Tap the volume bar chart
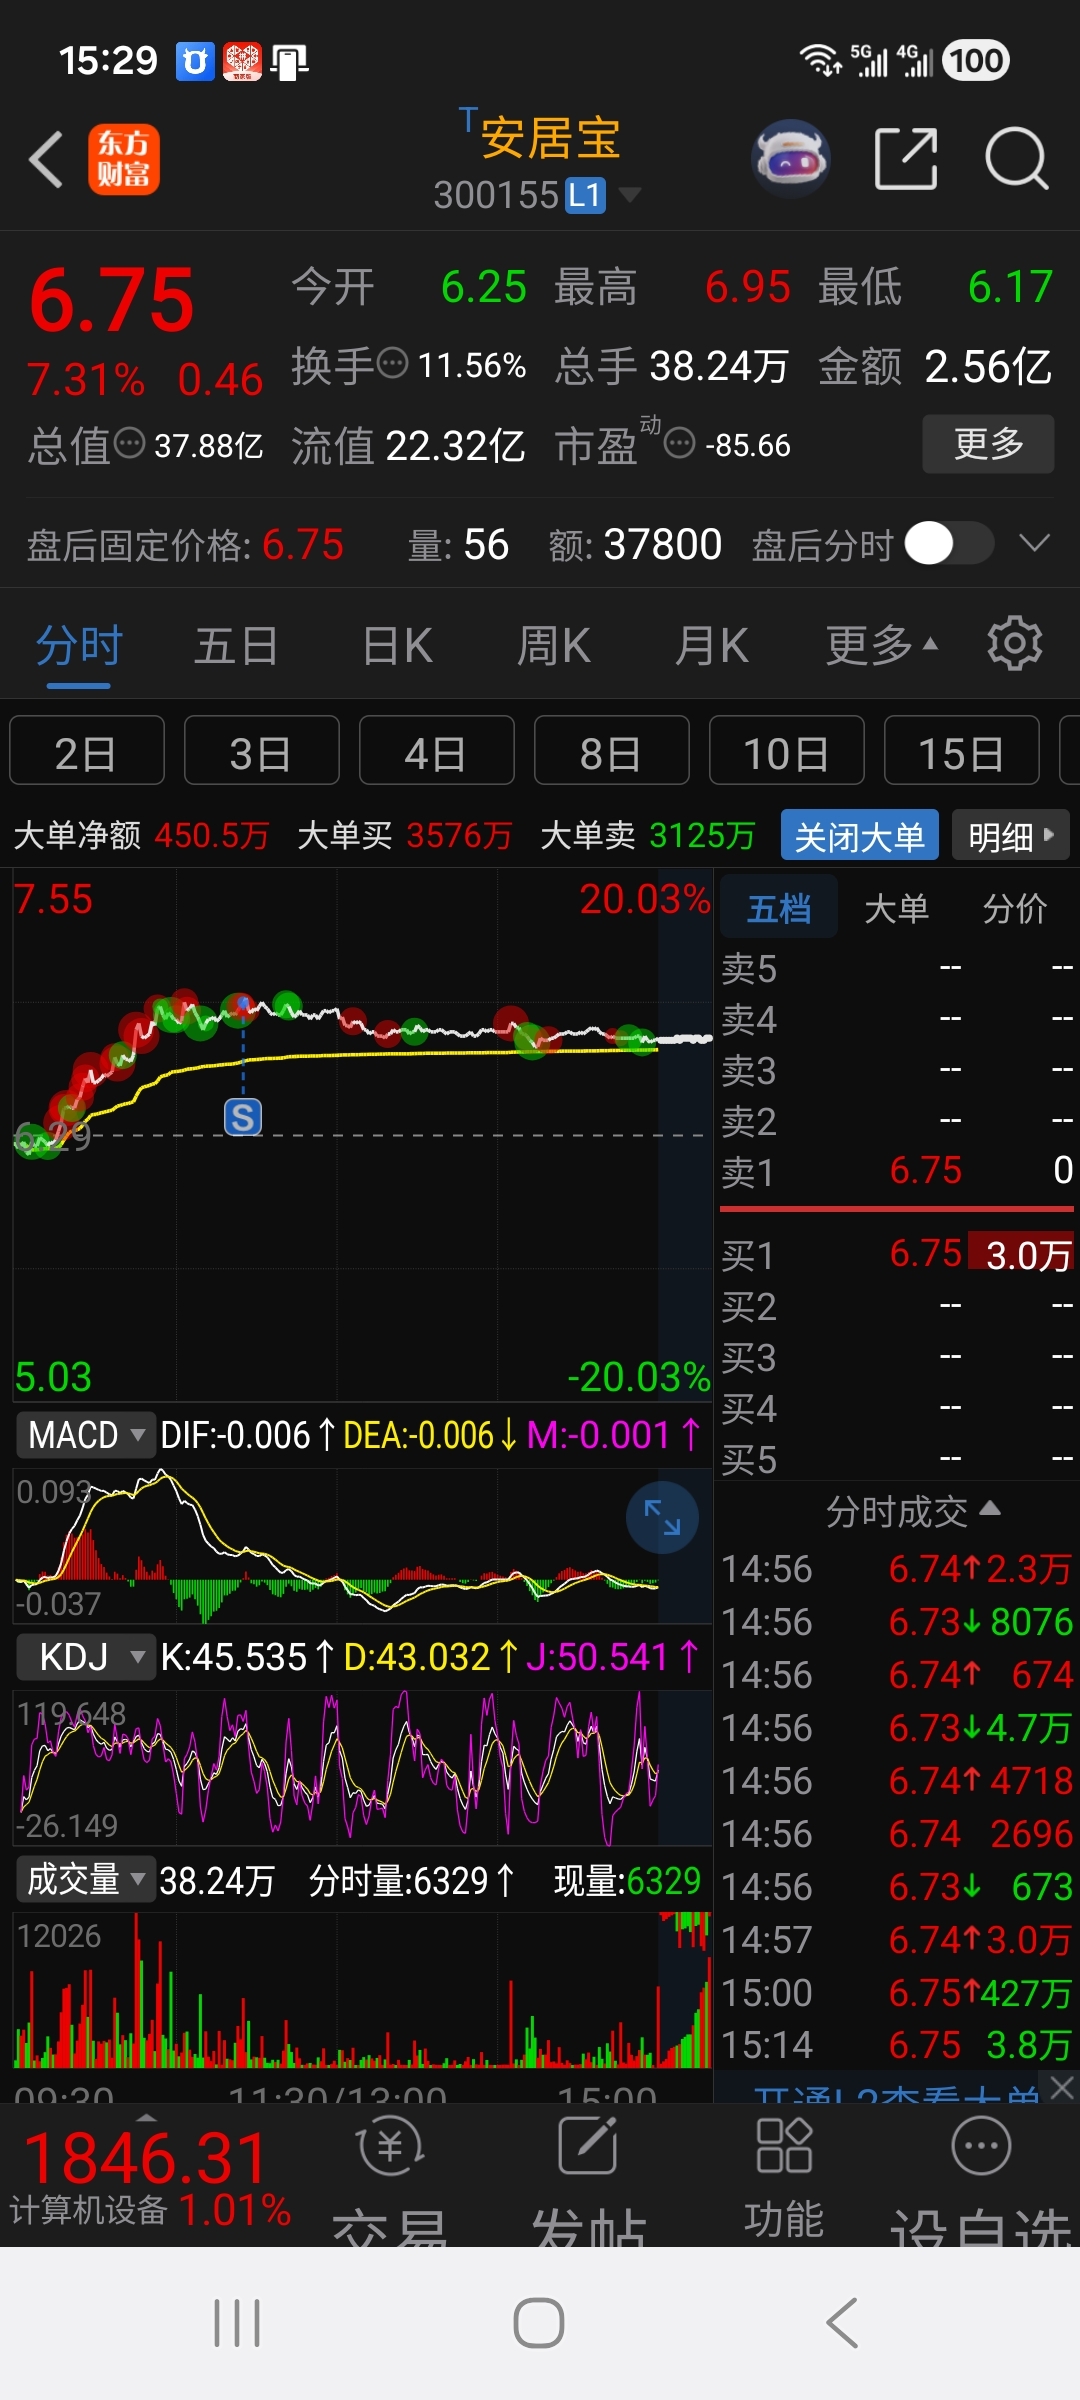 (362, 1990)
